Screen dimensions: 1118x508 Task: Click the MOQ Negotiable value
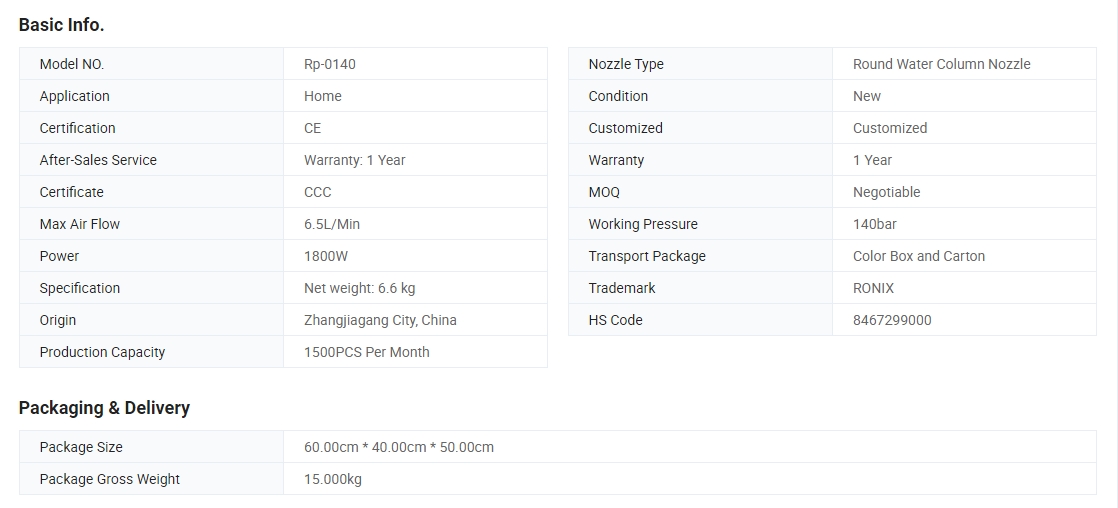click(886, 192)
